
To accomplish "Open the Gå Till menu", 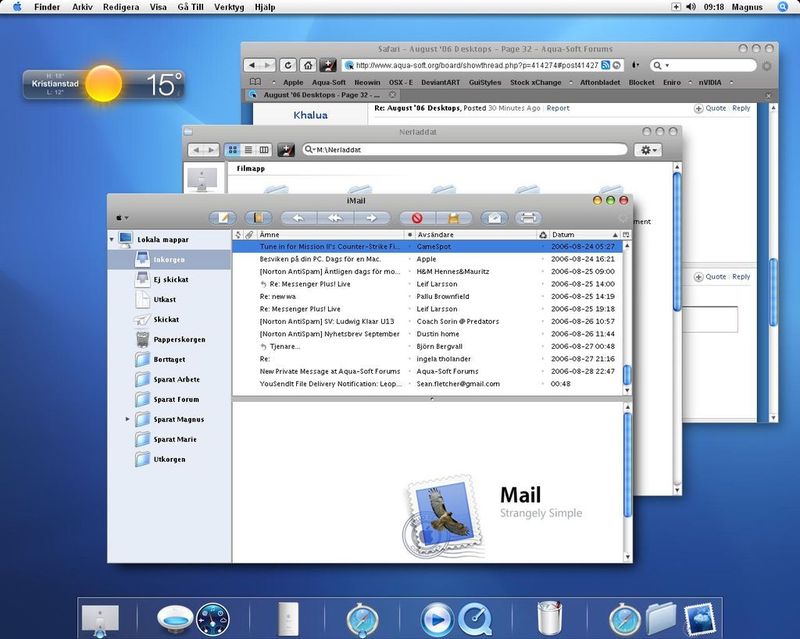I will click(190, 7).
